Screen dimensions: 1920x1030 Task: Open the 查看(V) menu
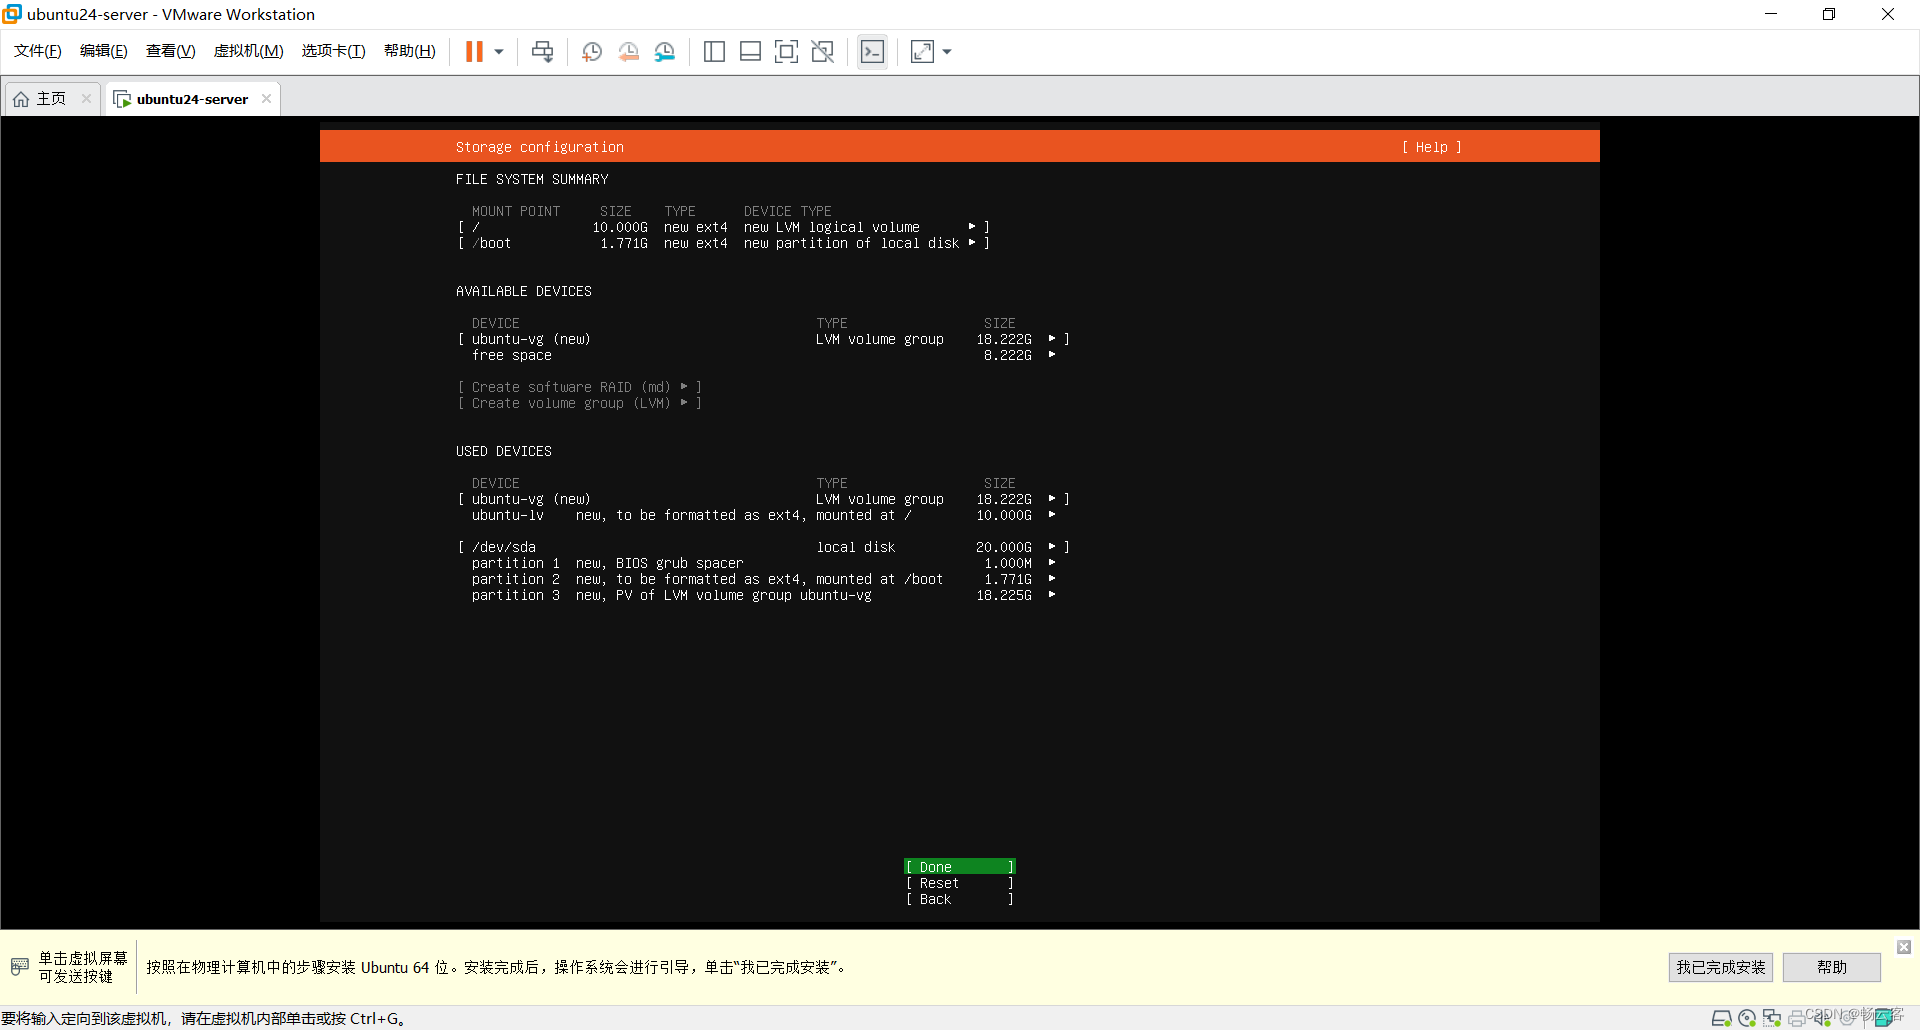171,51
